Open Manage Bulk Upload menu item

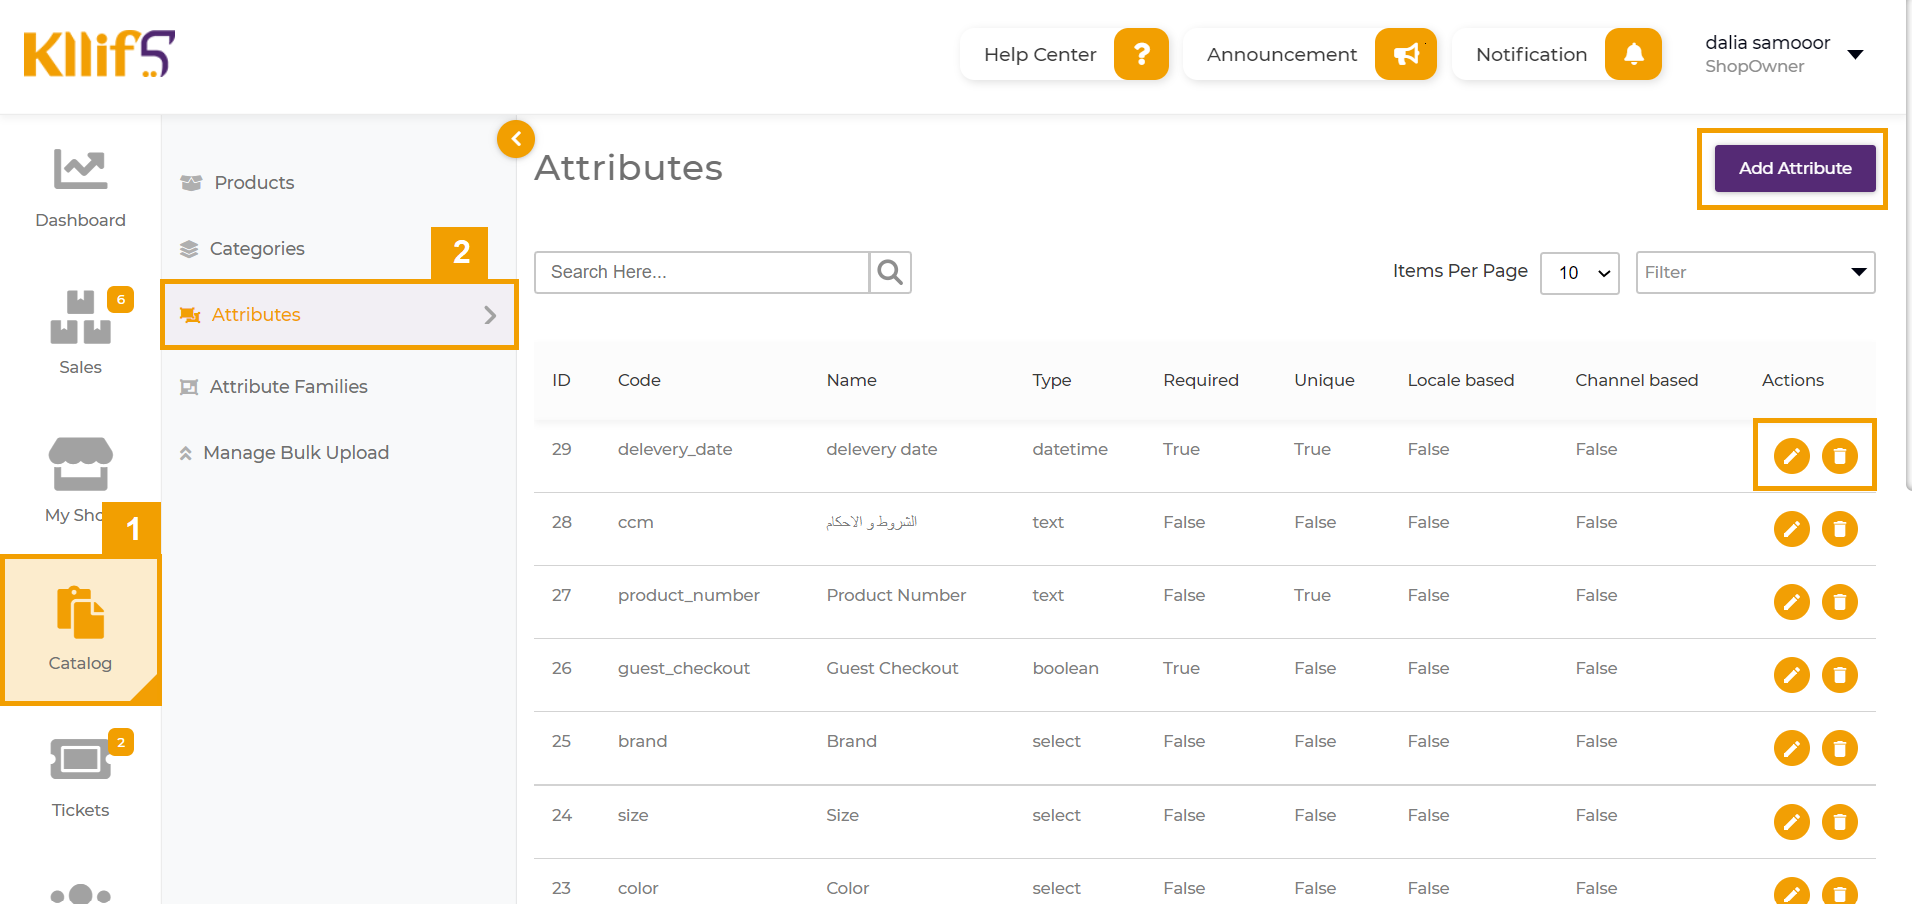tap(295, 453)
